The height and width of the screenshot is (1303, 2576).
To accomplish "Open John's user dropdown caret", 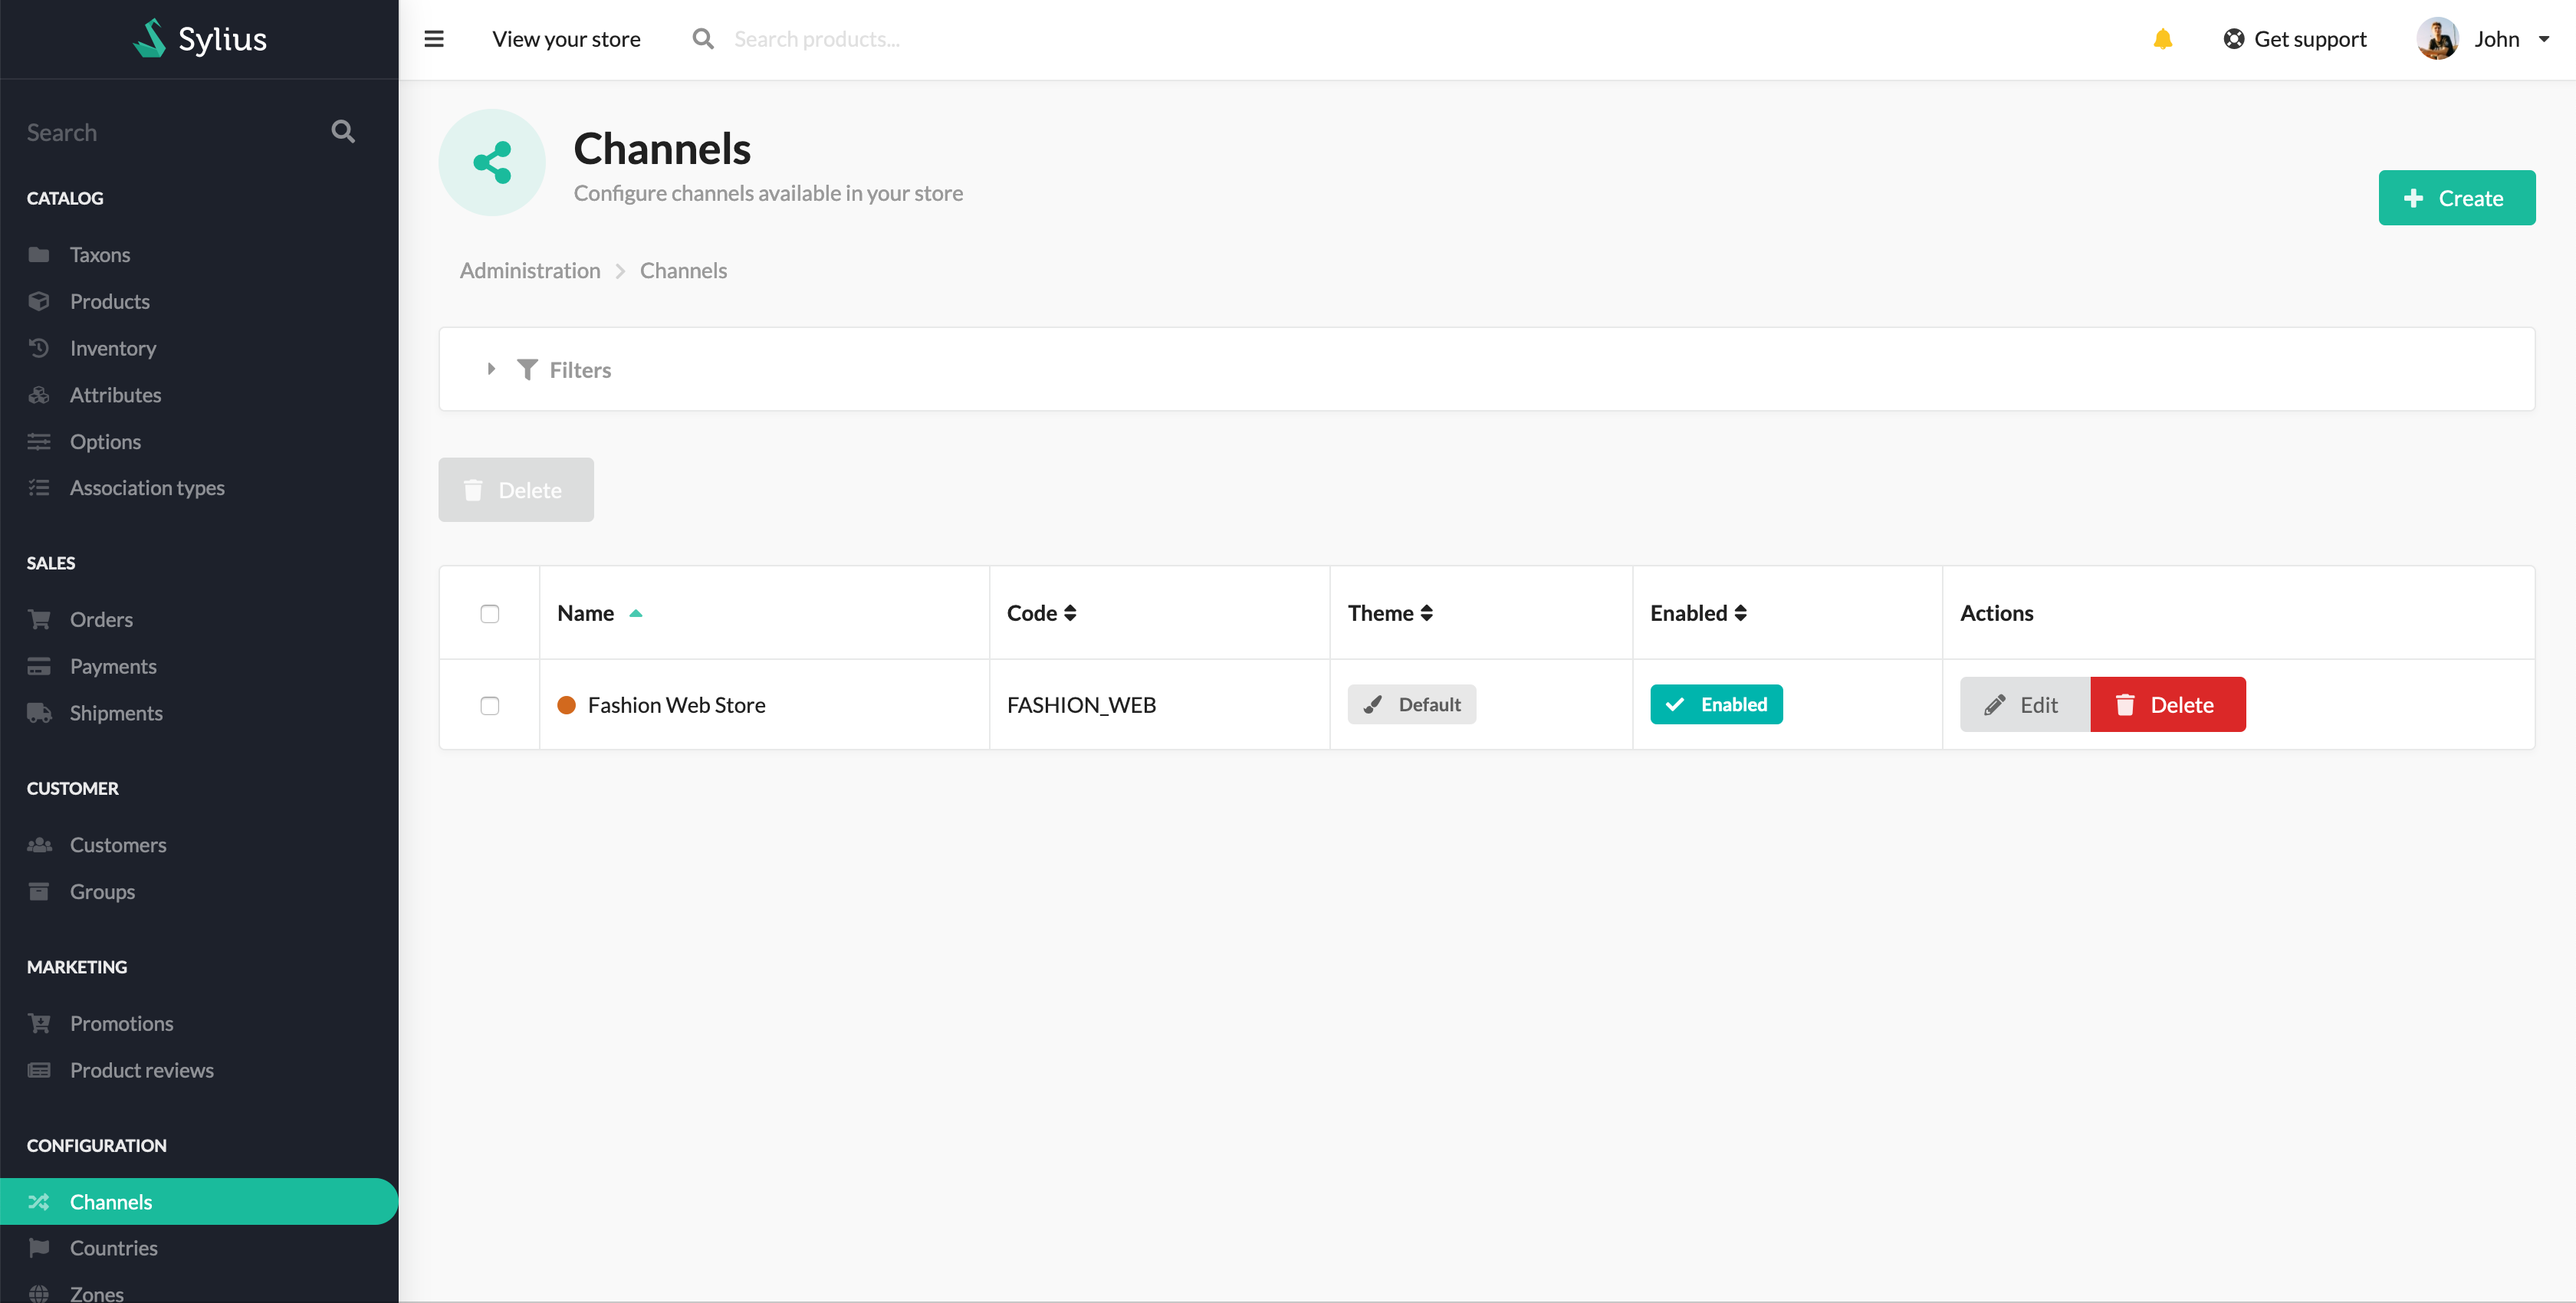I will point(2544,39).
